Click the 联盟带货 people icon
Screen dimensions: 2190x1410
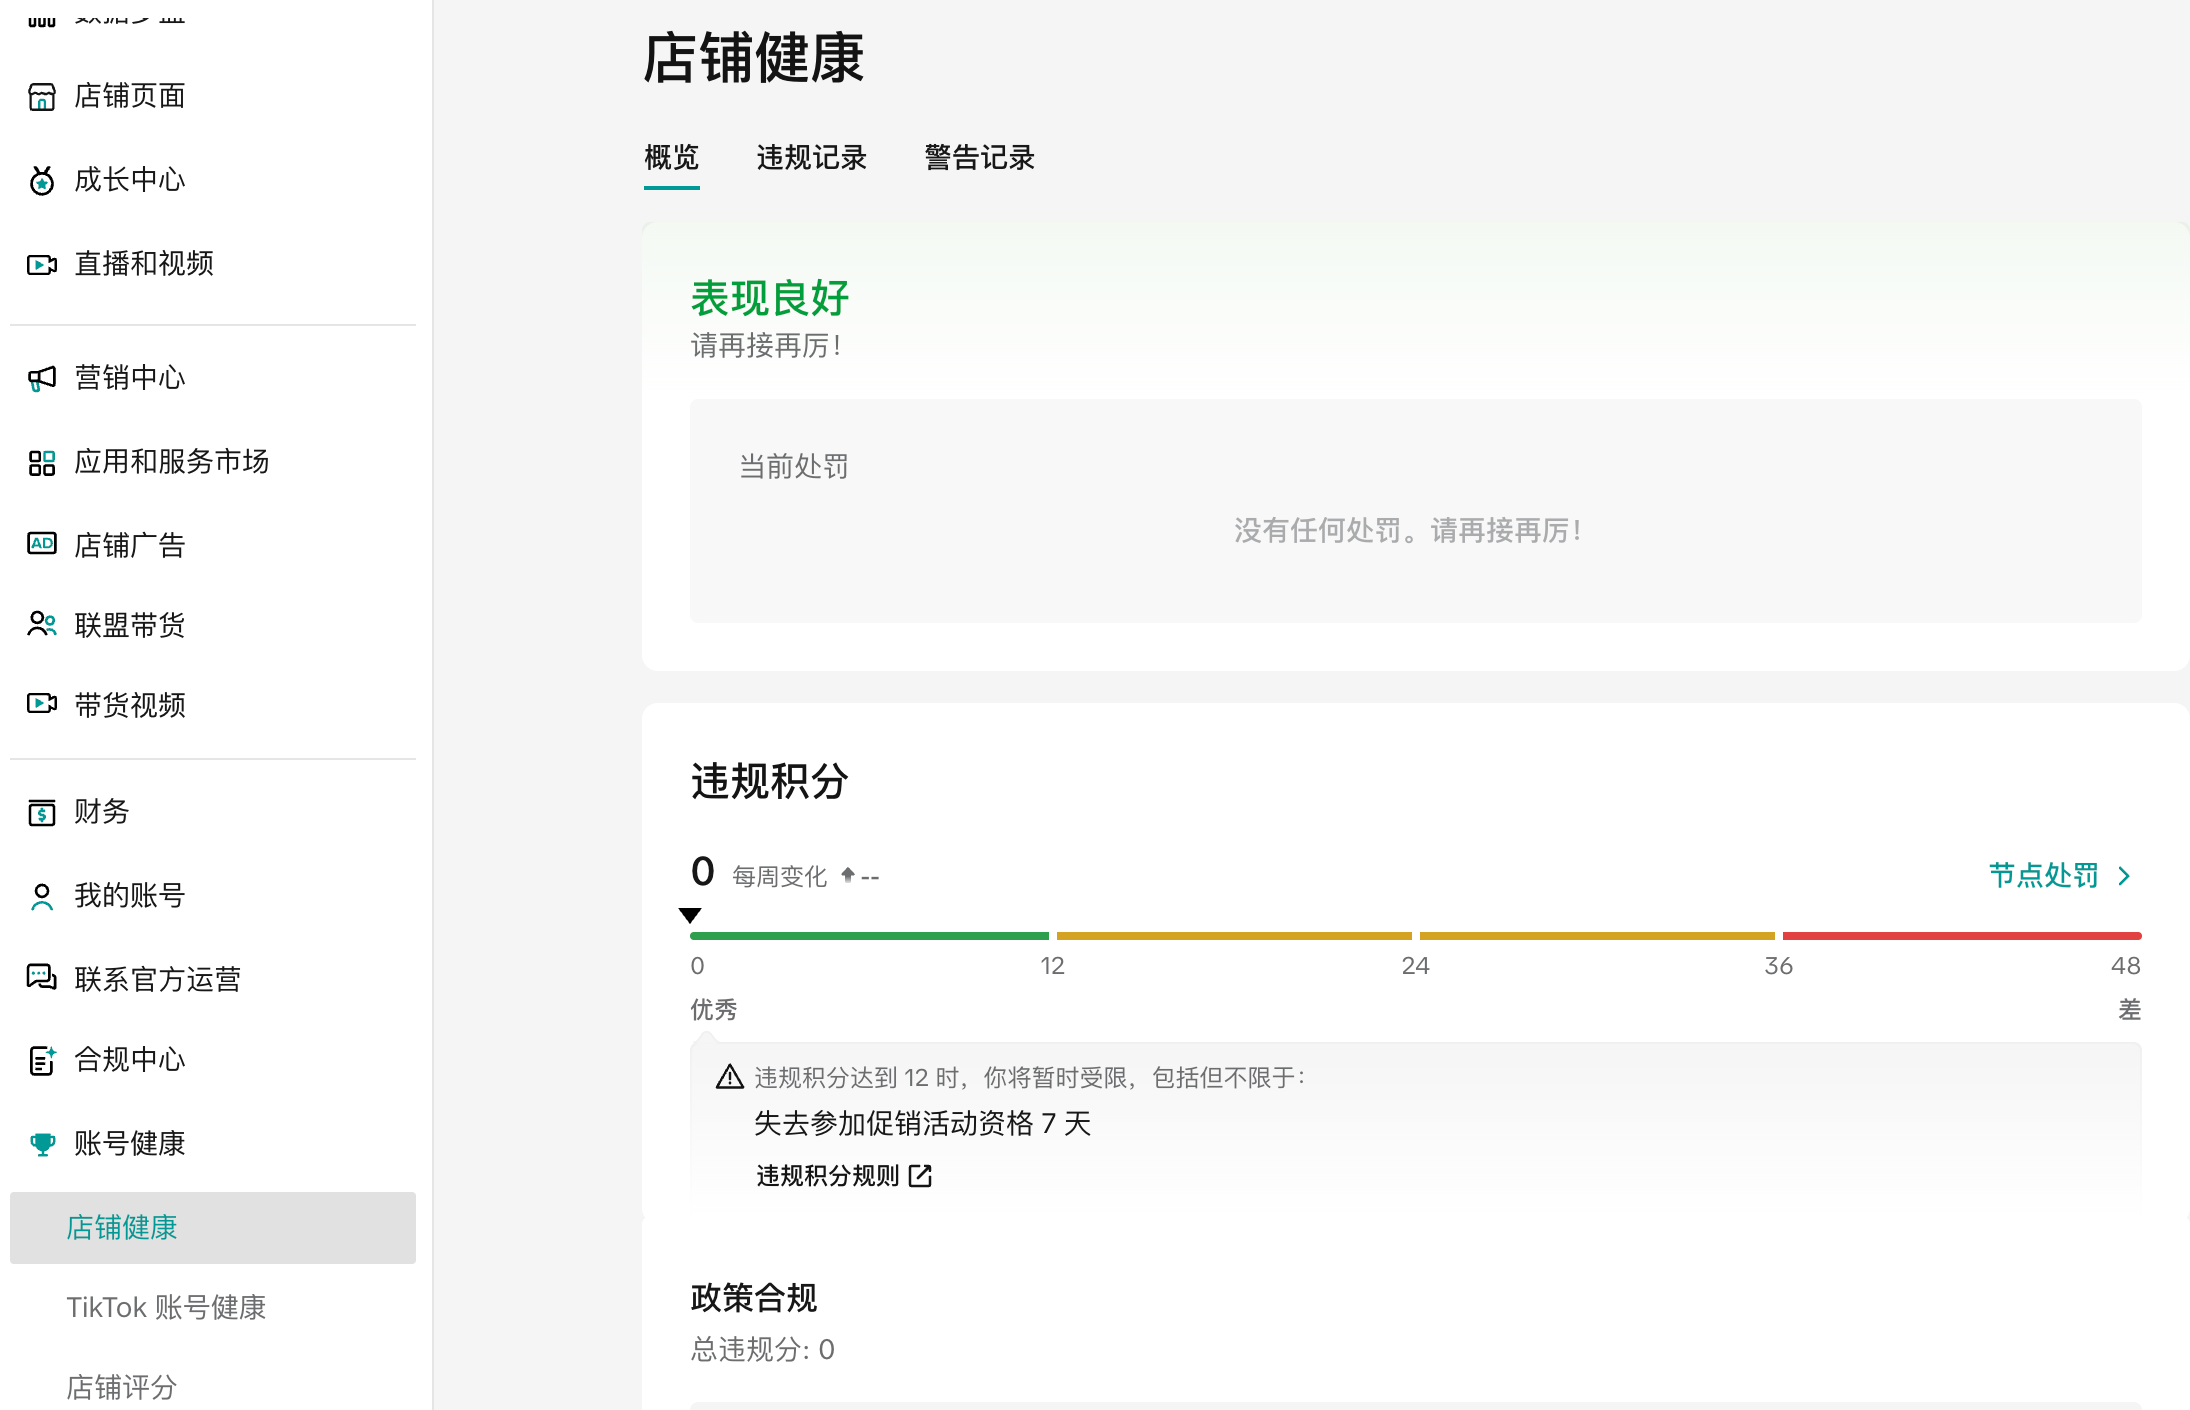[42, 625]
